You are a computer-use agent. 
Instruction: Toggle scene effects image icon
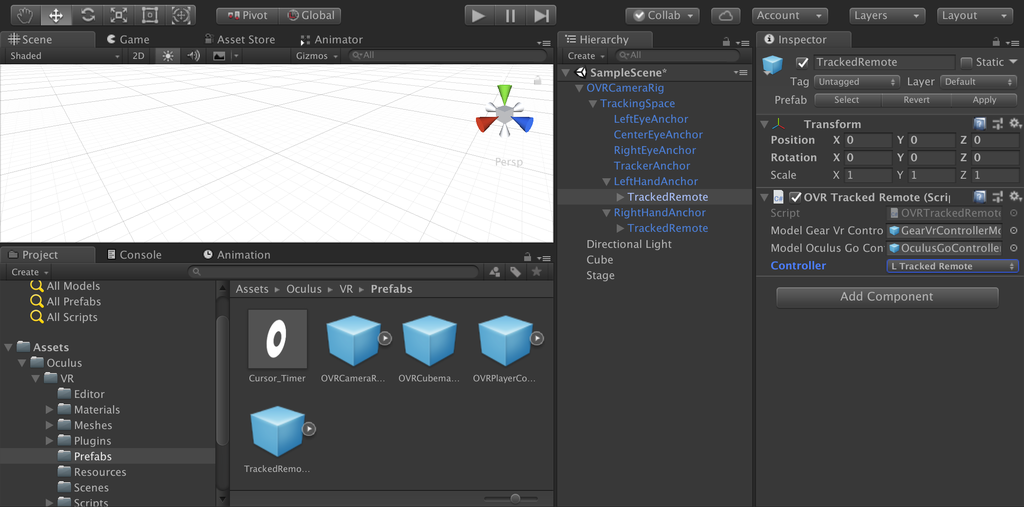tap(219, 56)
